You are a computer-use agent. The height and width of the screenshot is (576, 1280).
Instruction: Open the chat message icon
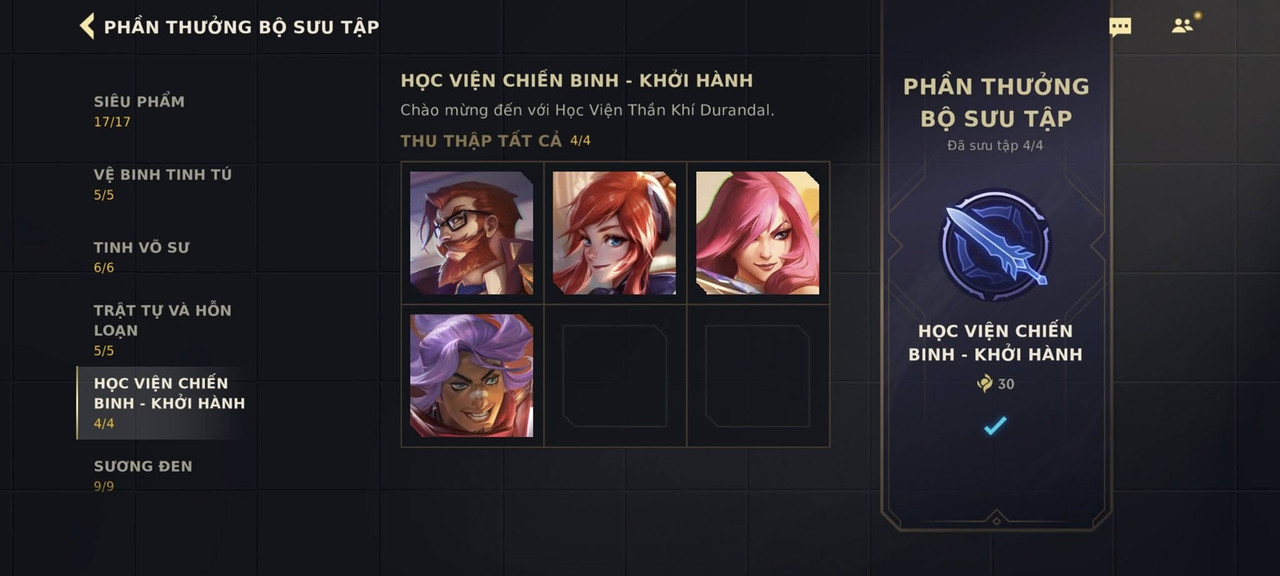(1120, 27)
